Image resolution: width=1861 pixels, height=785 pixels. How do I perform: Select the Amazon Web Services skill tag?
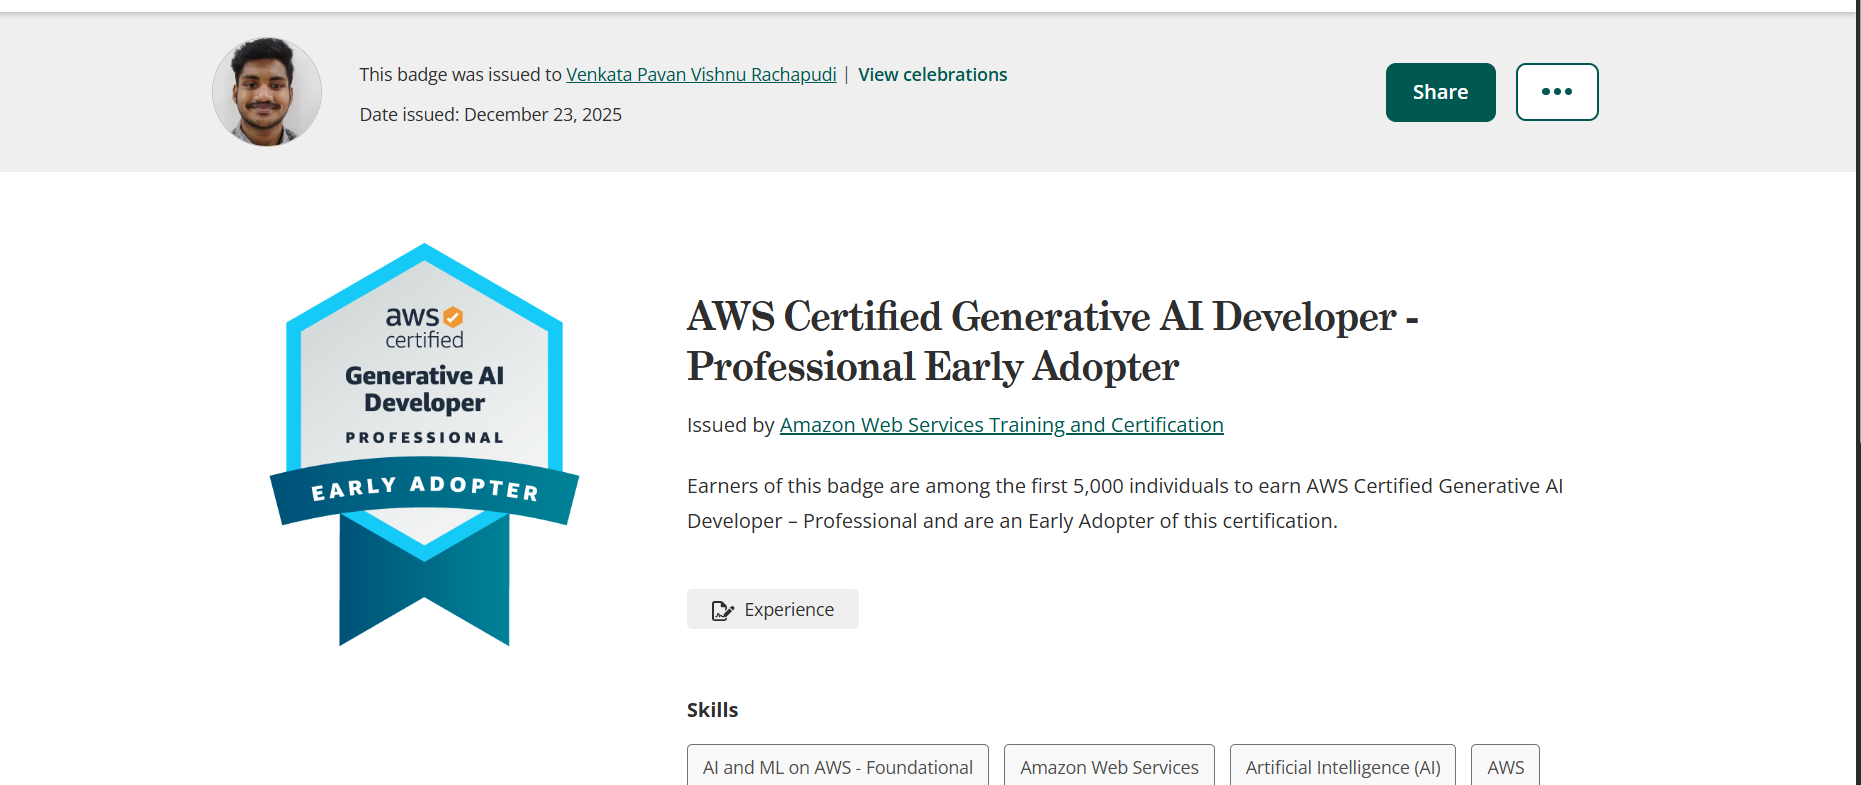coord(1109,766)
